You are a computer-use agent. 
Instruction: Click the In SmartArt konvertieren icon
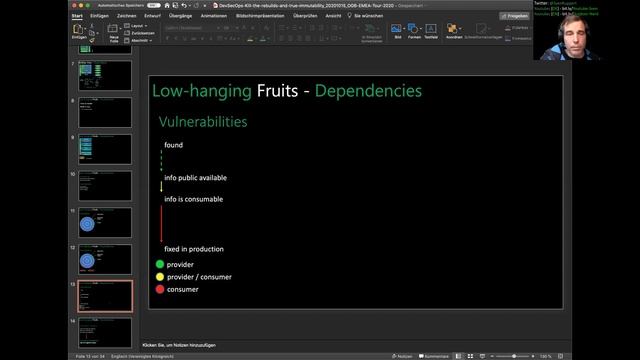(370, 28)
